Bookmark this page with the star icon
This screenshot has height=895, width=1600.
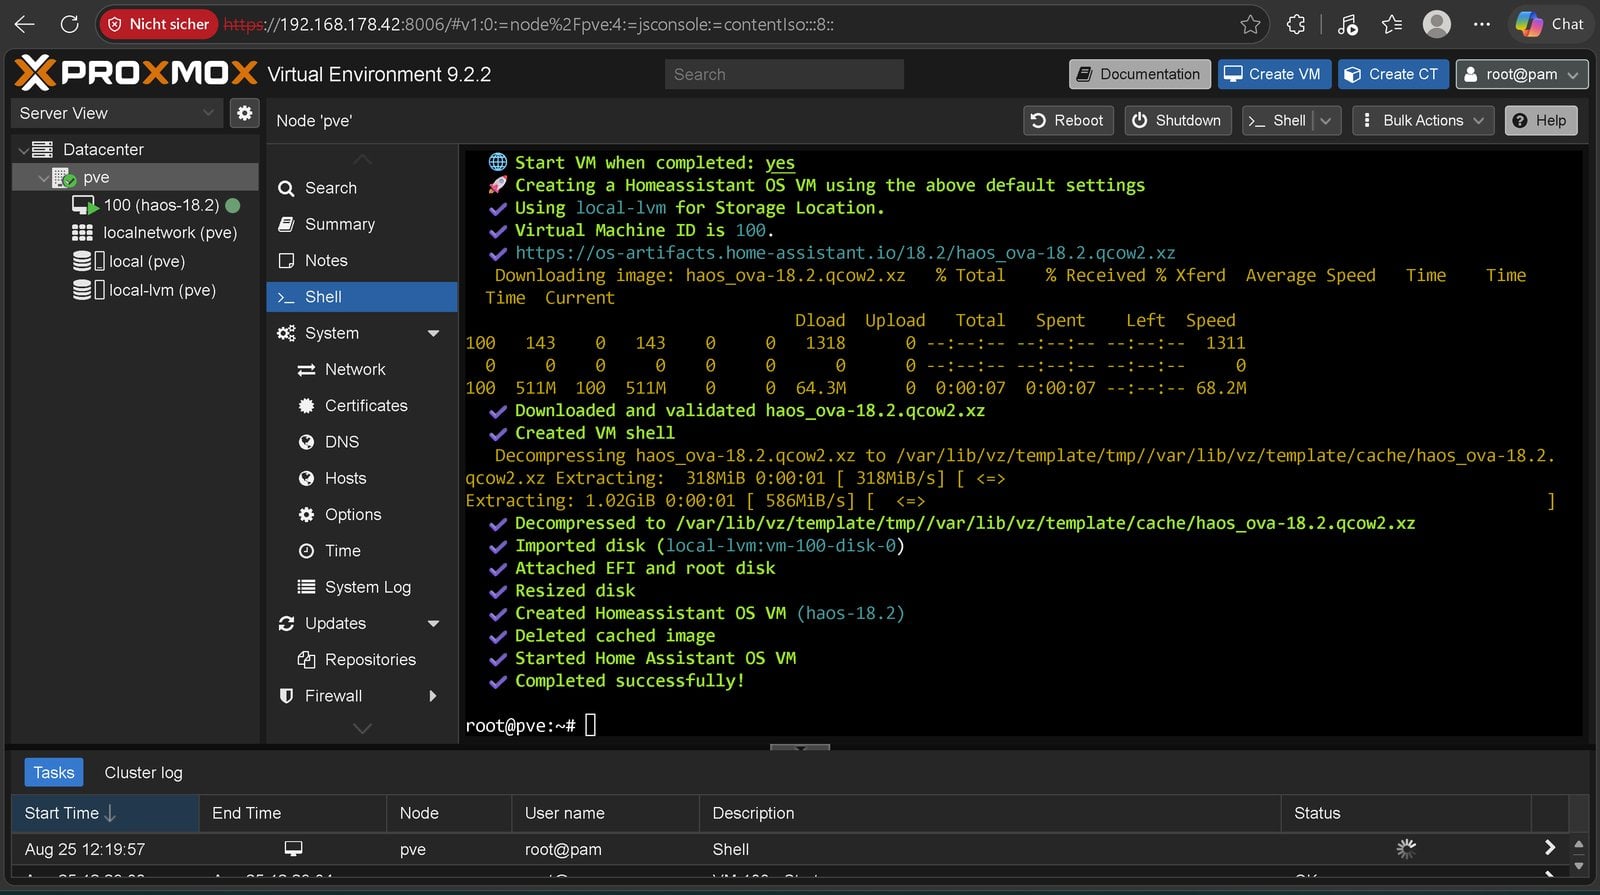tap(1250, 24)
